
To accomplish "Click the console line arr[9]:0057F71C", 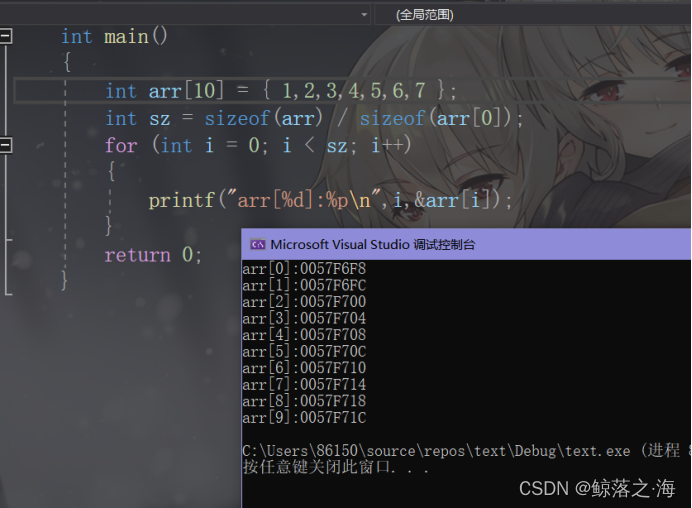I will (x=304, y=418).
